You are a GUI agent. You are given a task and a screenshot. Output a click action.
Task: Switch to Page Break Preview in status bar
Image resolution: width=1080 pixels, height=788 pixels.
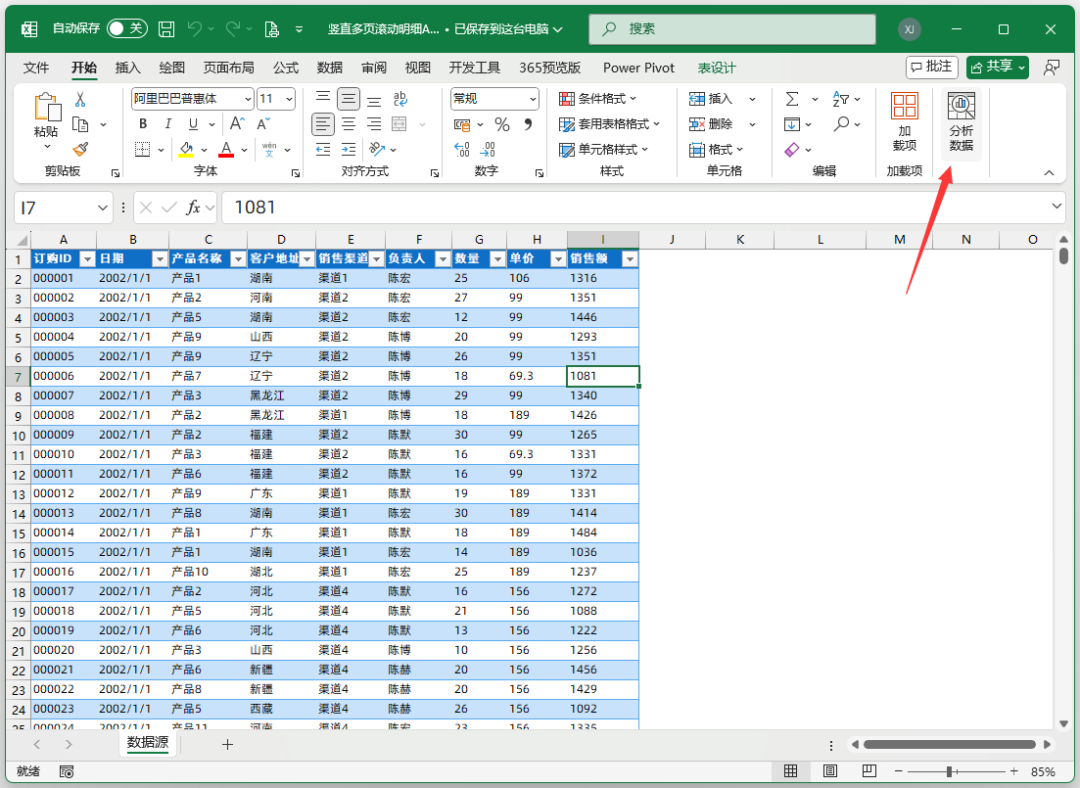tap(869, 771)
